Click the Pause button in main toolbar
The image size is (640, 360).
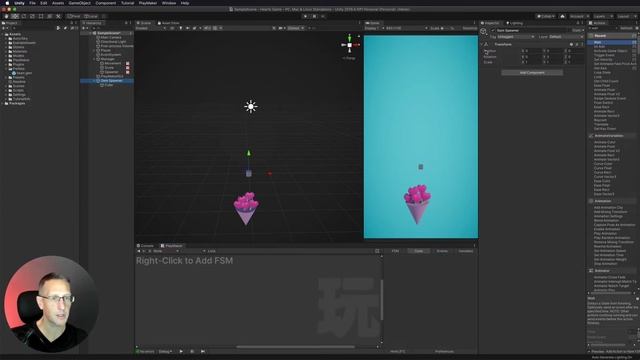314,16
